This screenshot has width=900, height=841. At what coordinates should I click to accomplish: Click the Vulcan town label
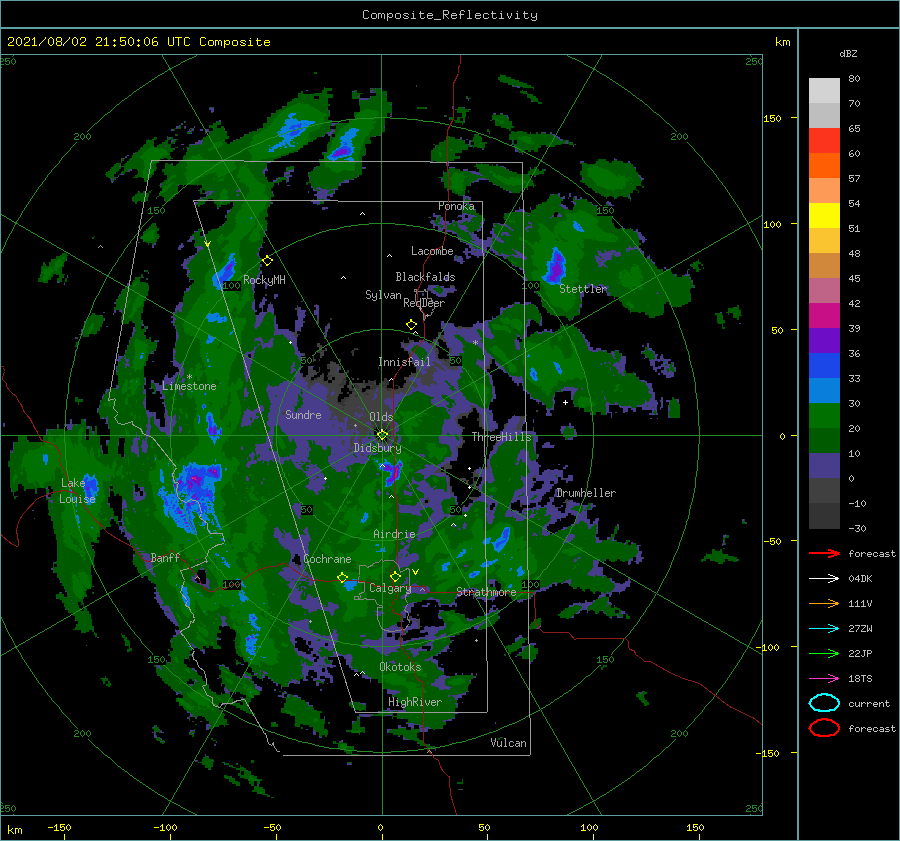click(x=509, y=743)
